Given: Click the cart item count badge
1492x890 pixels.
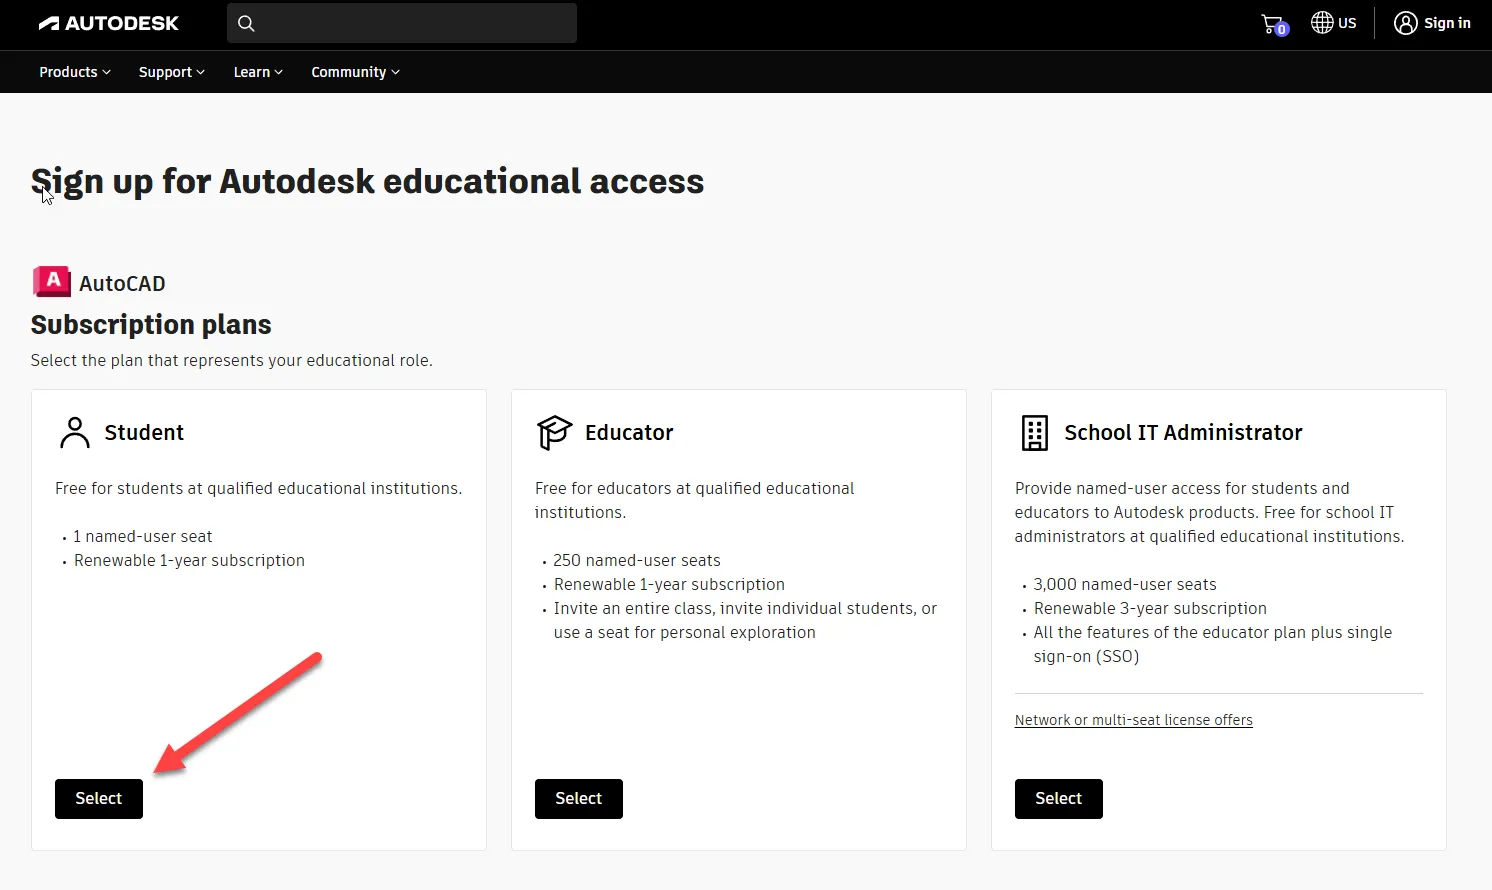Looking at the screenshot, I should pyautogui.click(x=1283, y=29).
